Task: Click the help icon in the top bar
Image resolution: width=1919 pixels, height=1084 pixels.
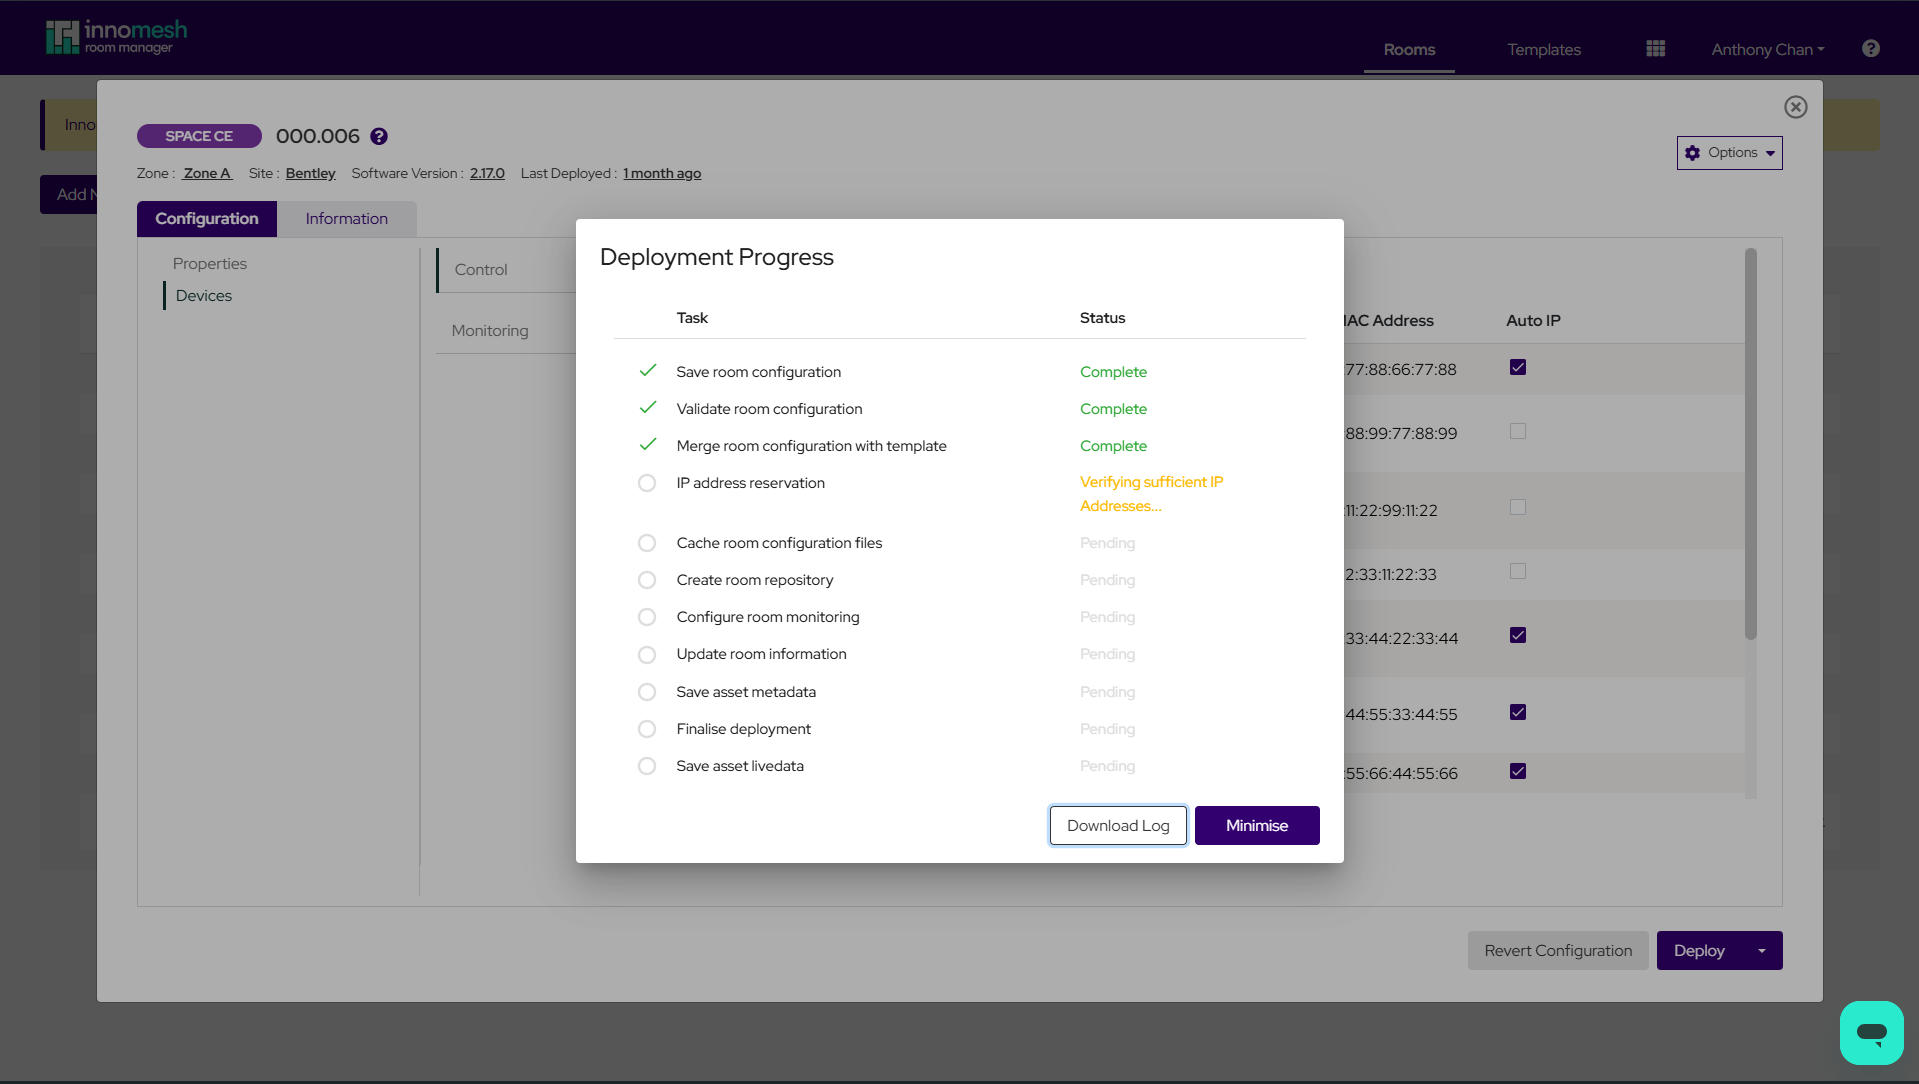Action: (x=1869, y=48)
